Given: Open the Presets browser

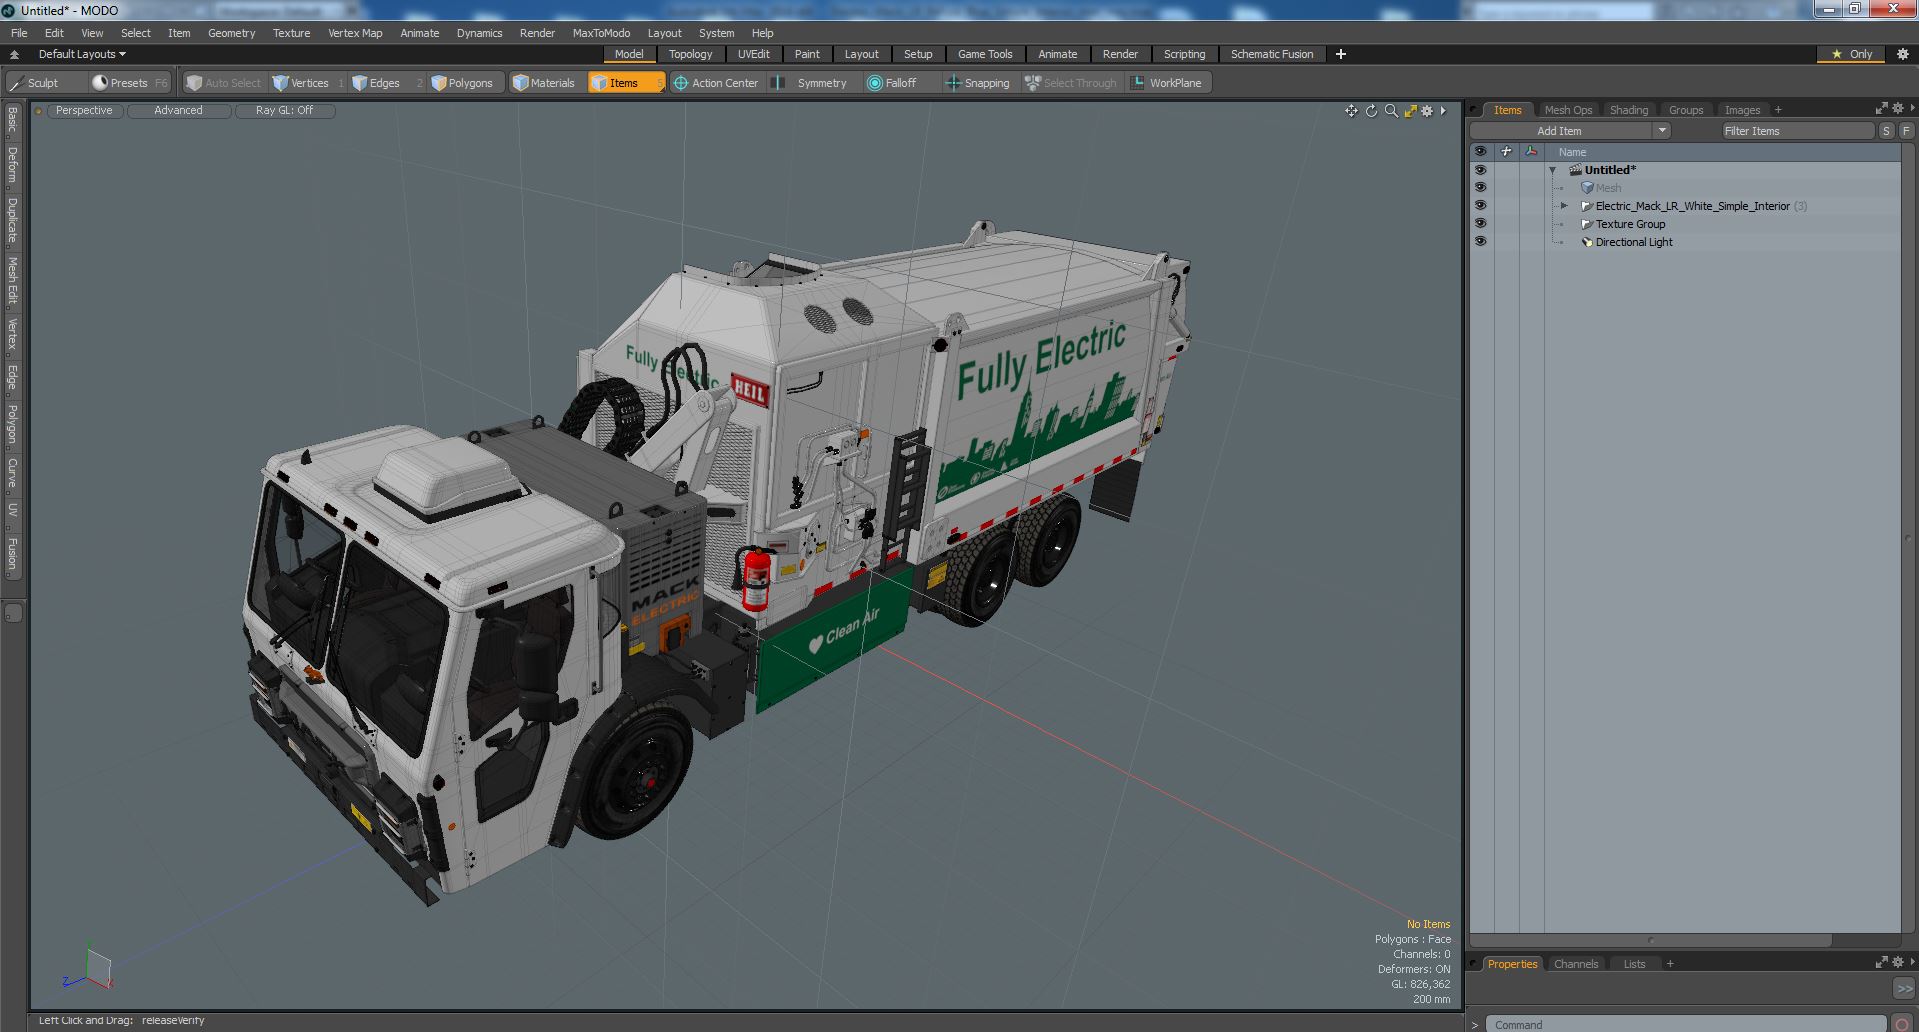Looking at the screenshot, I should [129, 83].
